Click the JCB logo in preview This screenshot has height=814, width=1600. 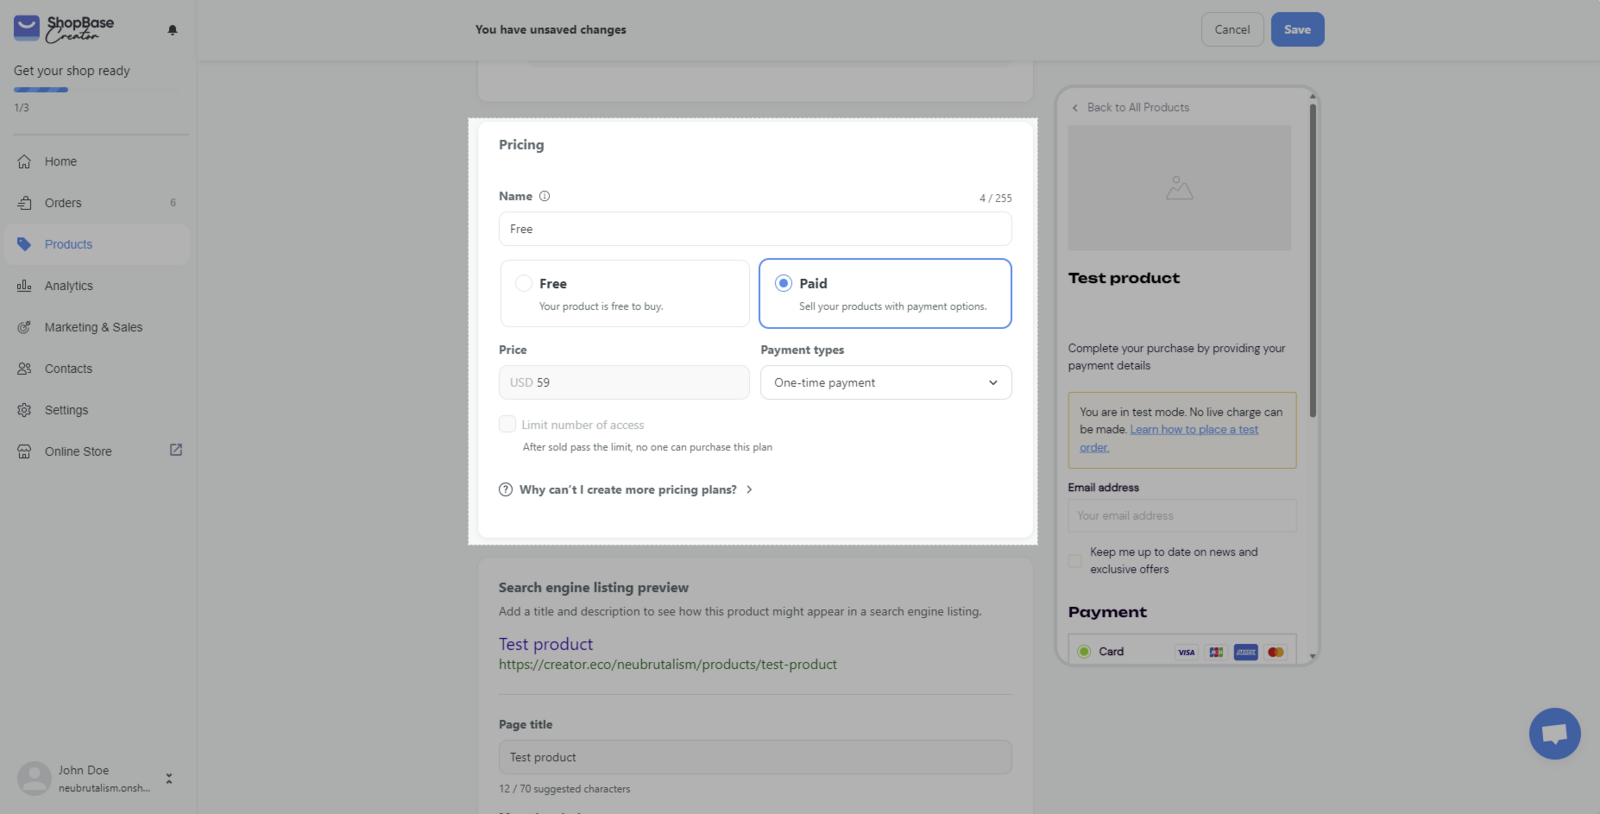[1216, 652]
